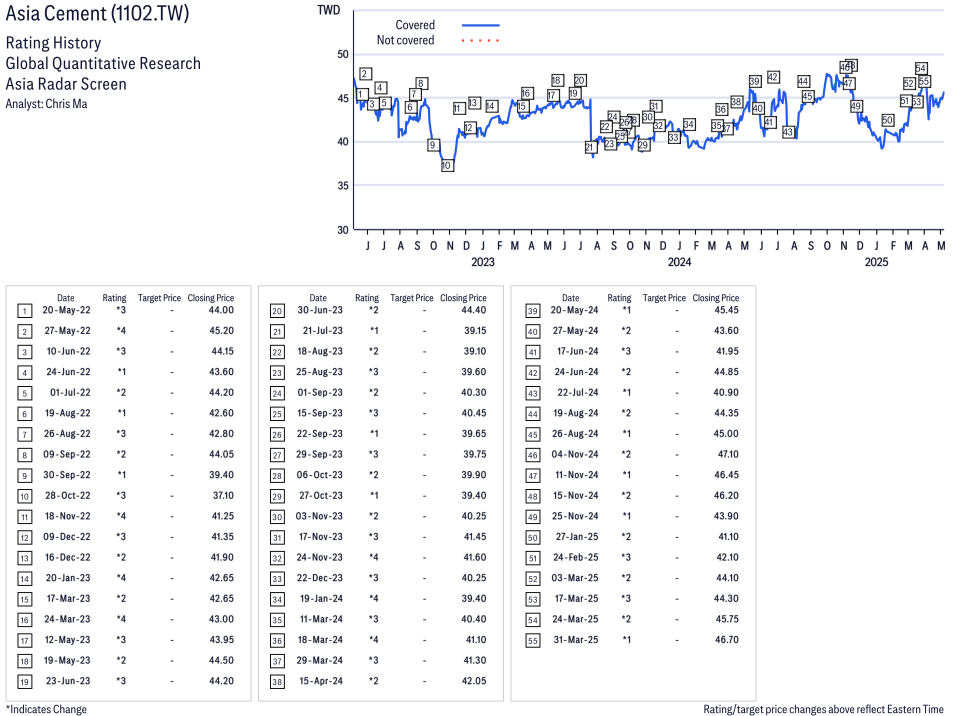955x716 pixels.
Task: Click the 2023 year label on the axis
Action: pyautogui.click(x=483, y=262)
